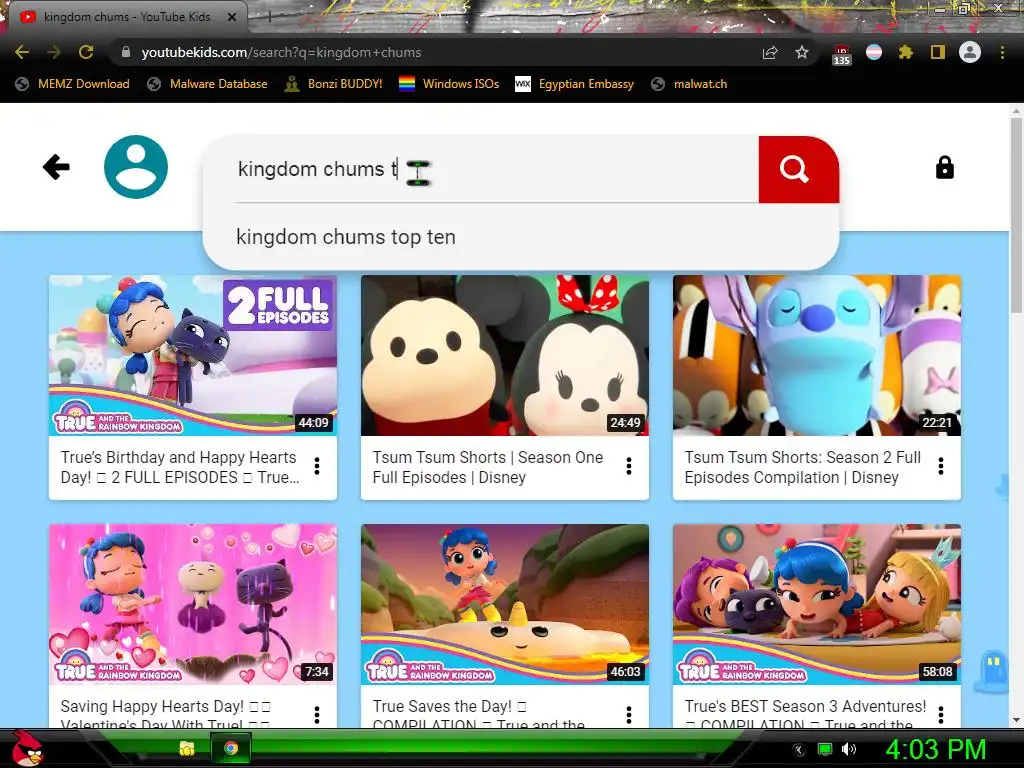This screenshot has width=1024, height=768.
Task: Open the teal profile avatar
Action: pyautogui.click(x=136, y=167)
